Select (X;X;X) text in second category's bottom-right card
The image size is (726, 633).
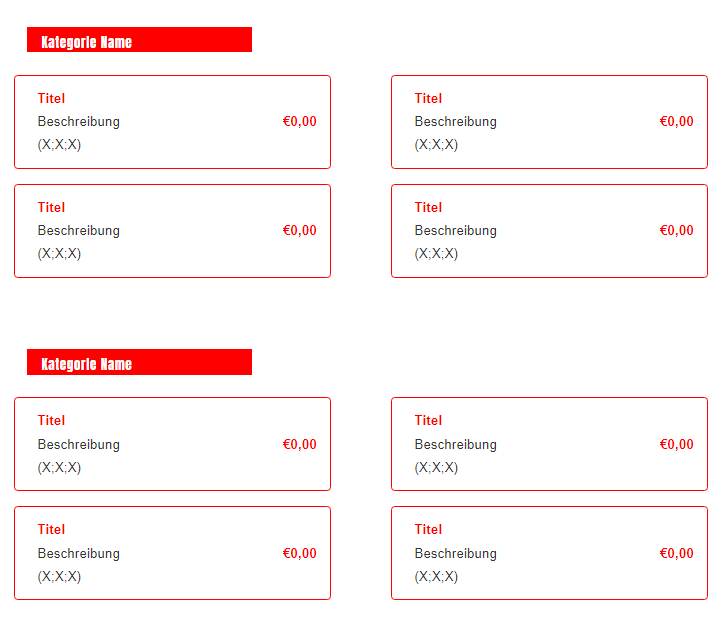436,577
